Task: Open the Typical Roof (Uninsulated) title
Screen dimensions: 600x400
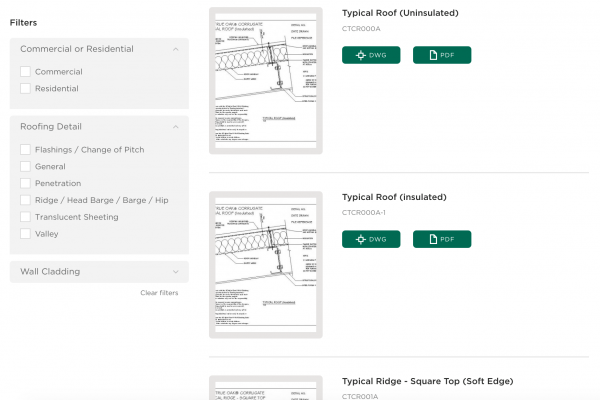Action: click(400, 13)
